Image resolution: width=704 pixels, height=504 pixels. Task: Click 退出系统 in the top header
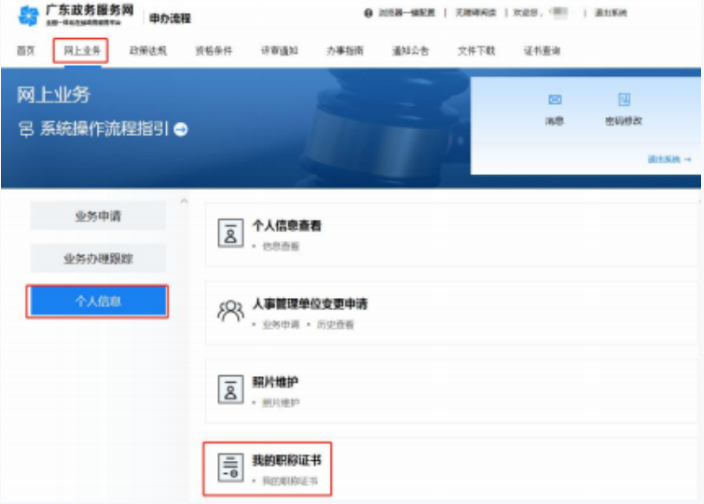(611, 13)
